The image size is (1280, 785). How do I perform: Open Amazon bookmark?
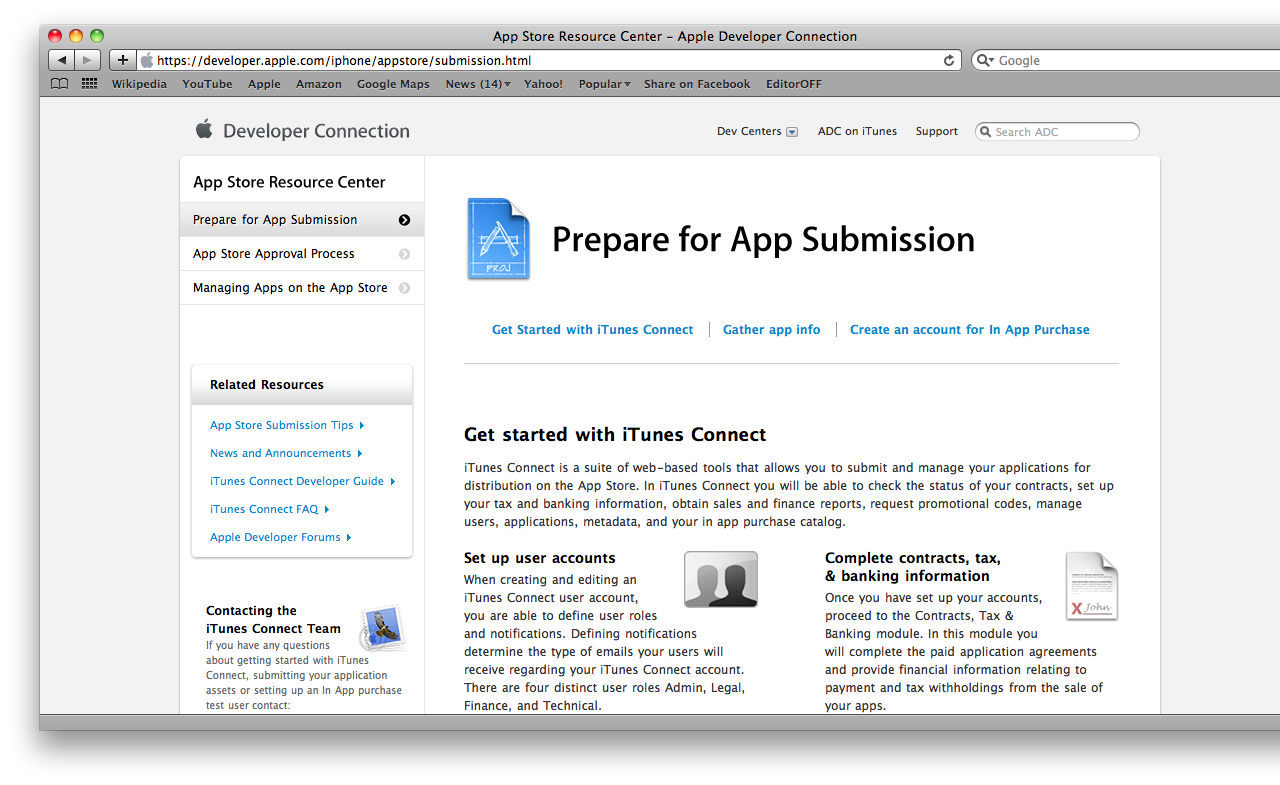point(319,84)
